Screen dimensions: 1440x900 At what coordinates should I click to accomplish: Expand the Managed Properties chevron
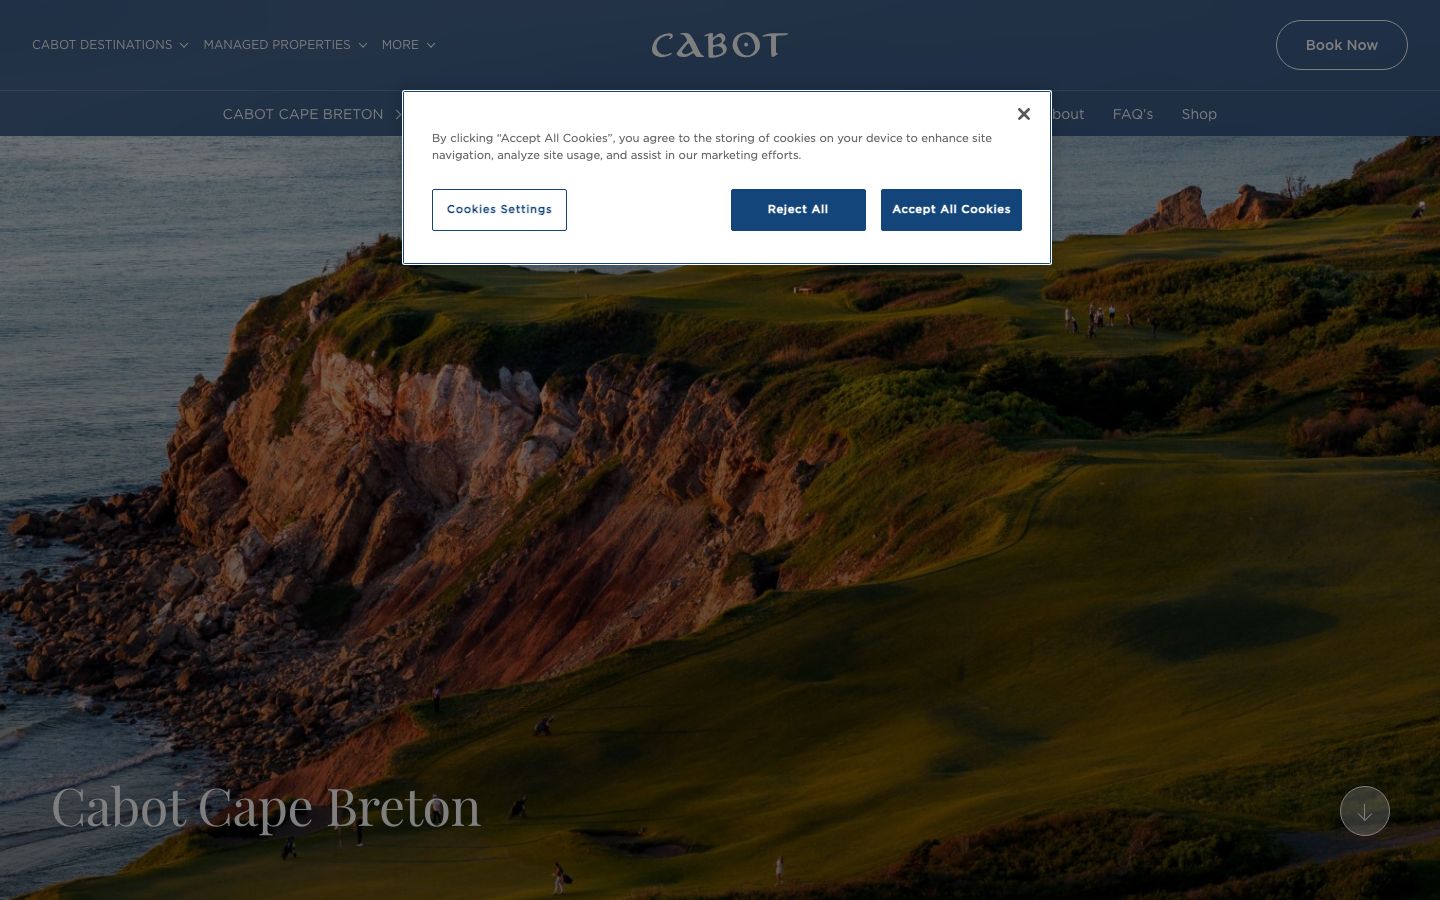(x=362, y=45)
